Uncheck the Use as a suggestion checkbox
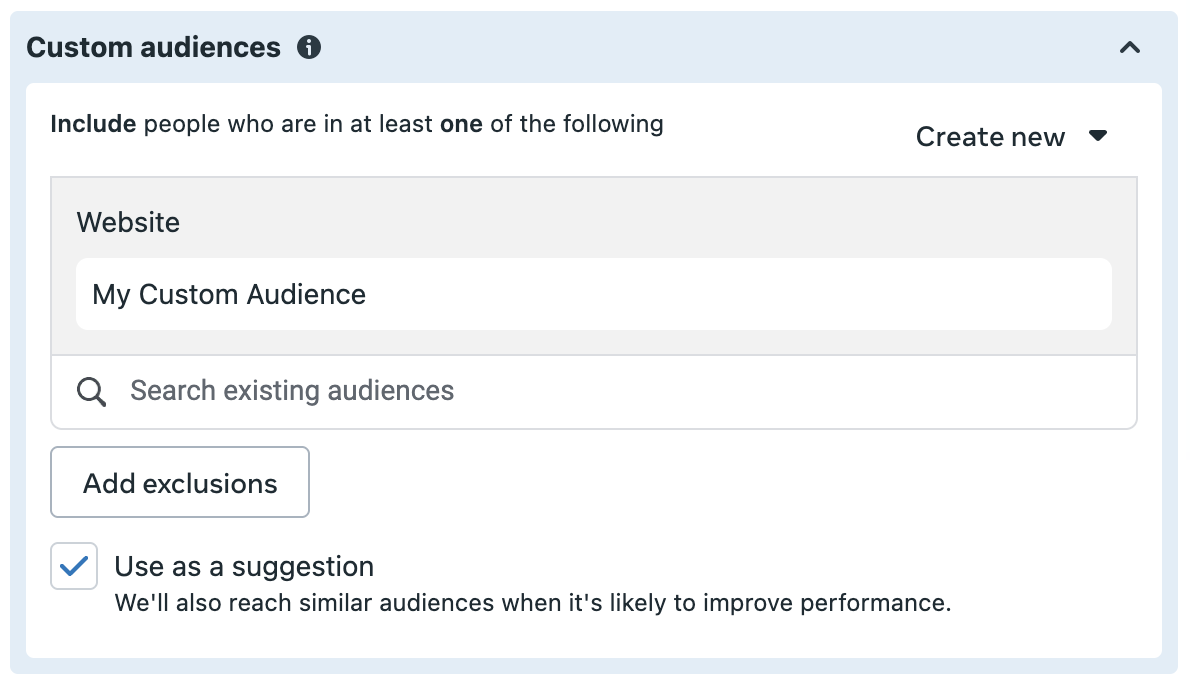The image size is (1190, 688). coord(74,566)
